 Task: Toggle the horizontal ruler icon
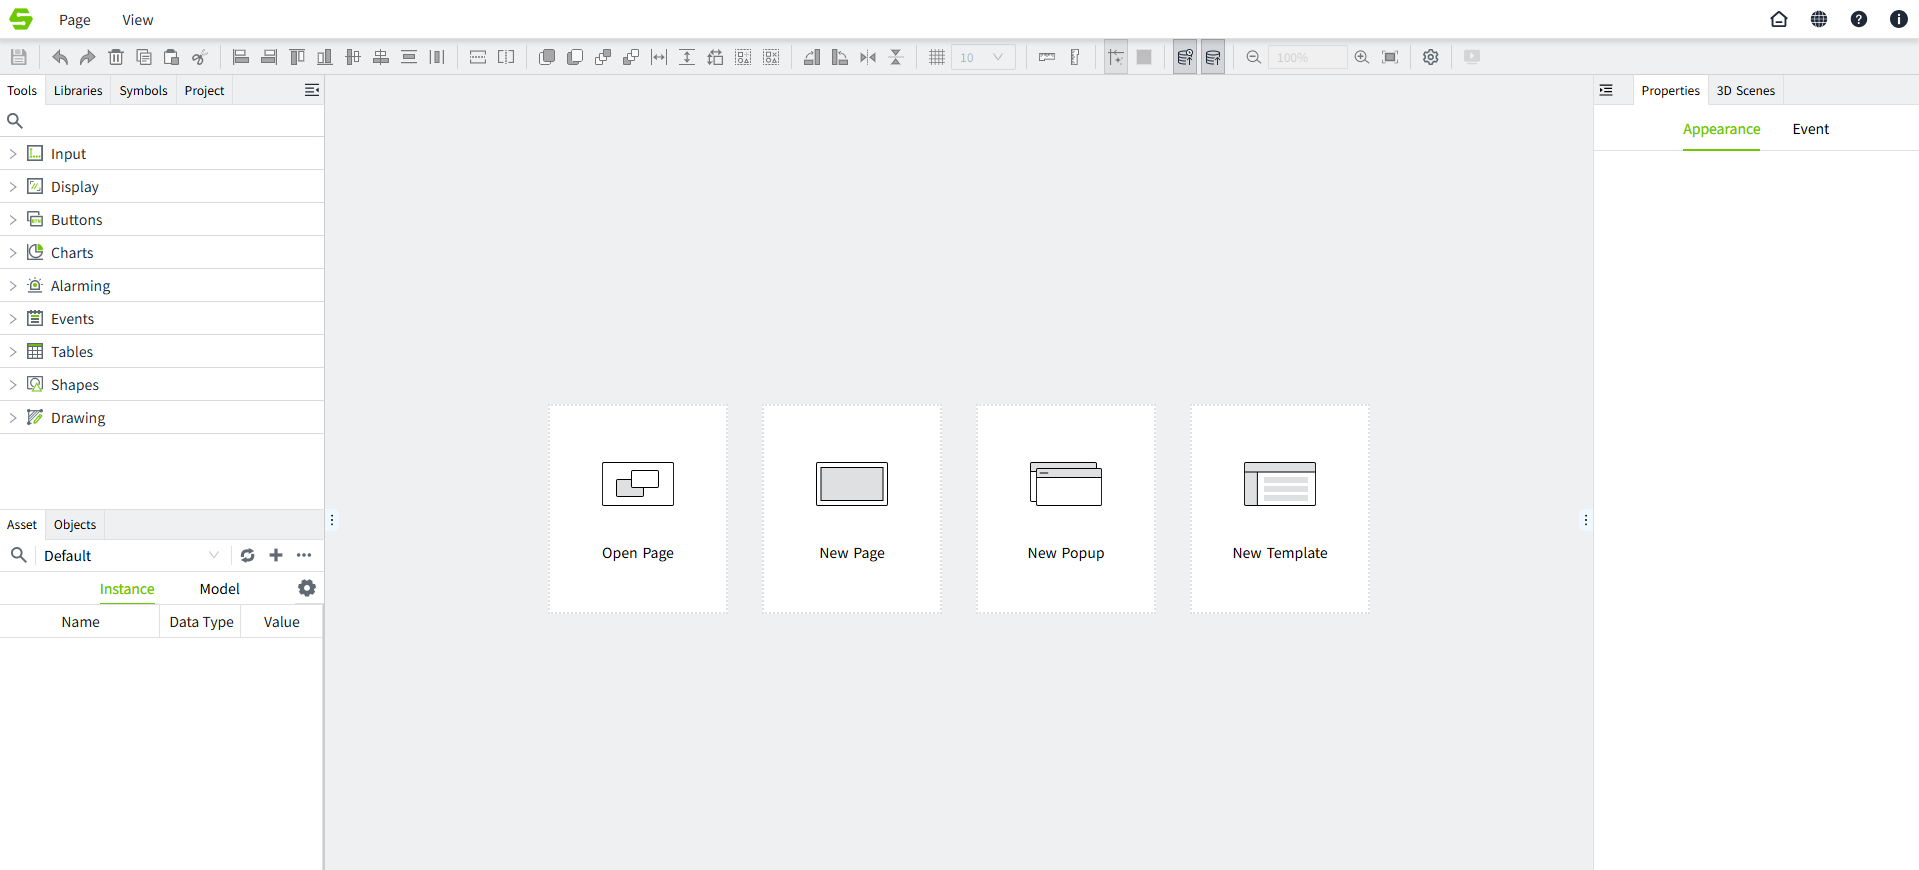click(1046, 57)
